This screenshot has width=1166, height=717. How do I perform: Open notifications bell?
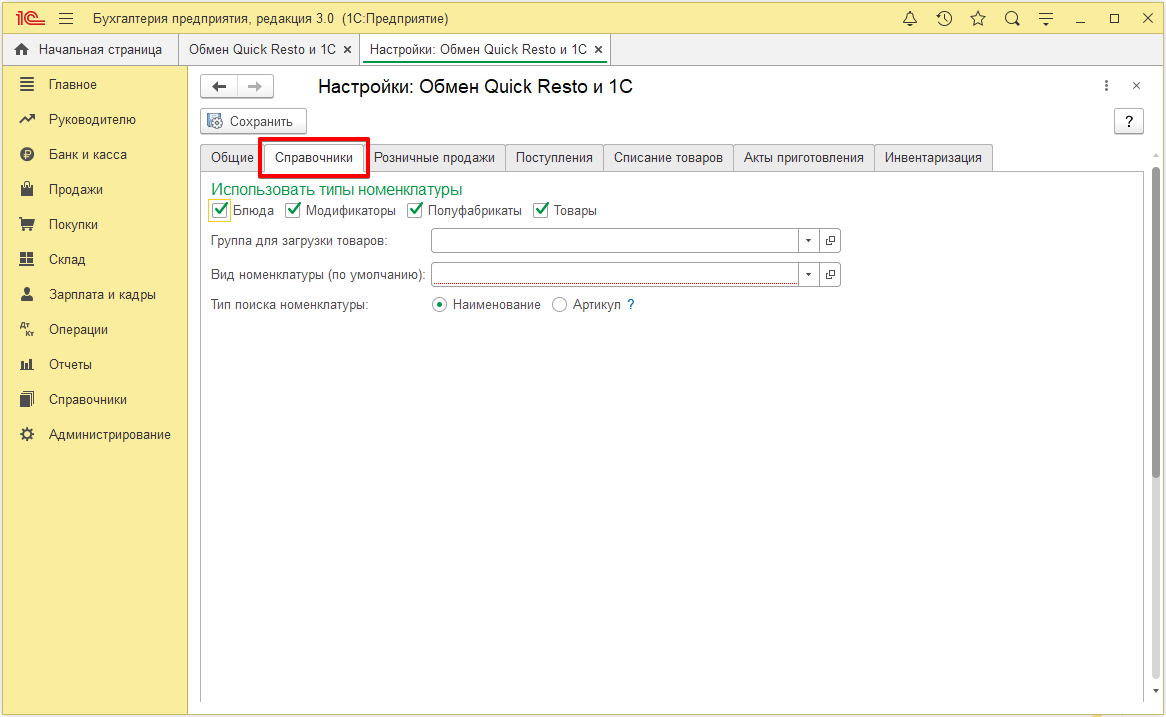click(909, 19)
